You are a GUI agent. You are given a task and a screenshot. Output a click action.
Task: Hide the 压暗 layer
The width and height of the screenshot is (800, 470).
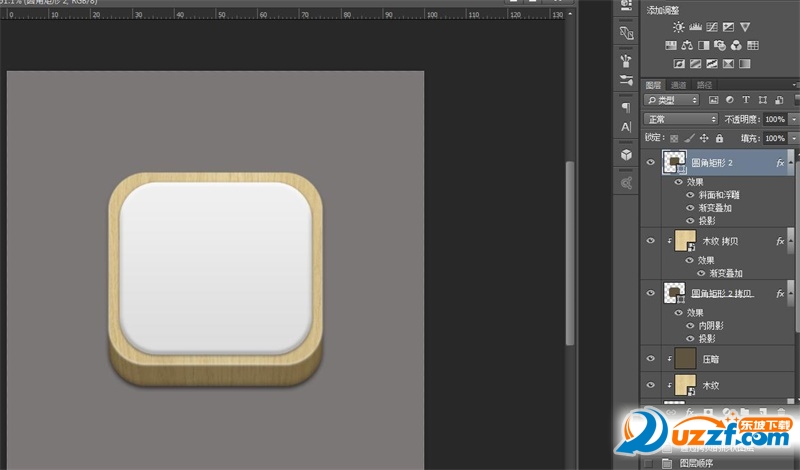tap(652, 358)
